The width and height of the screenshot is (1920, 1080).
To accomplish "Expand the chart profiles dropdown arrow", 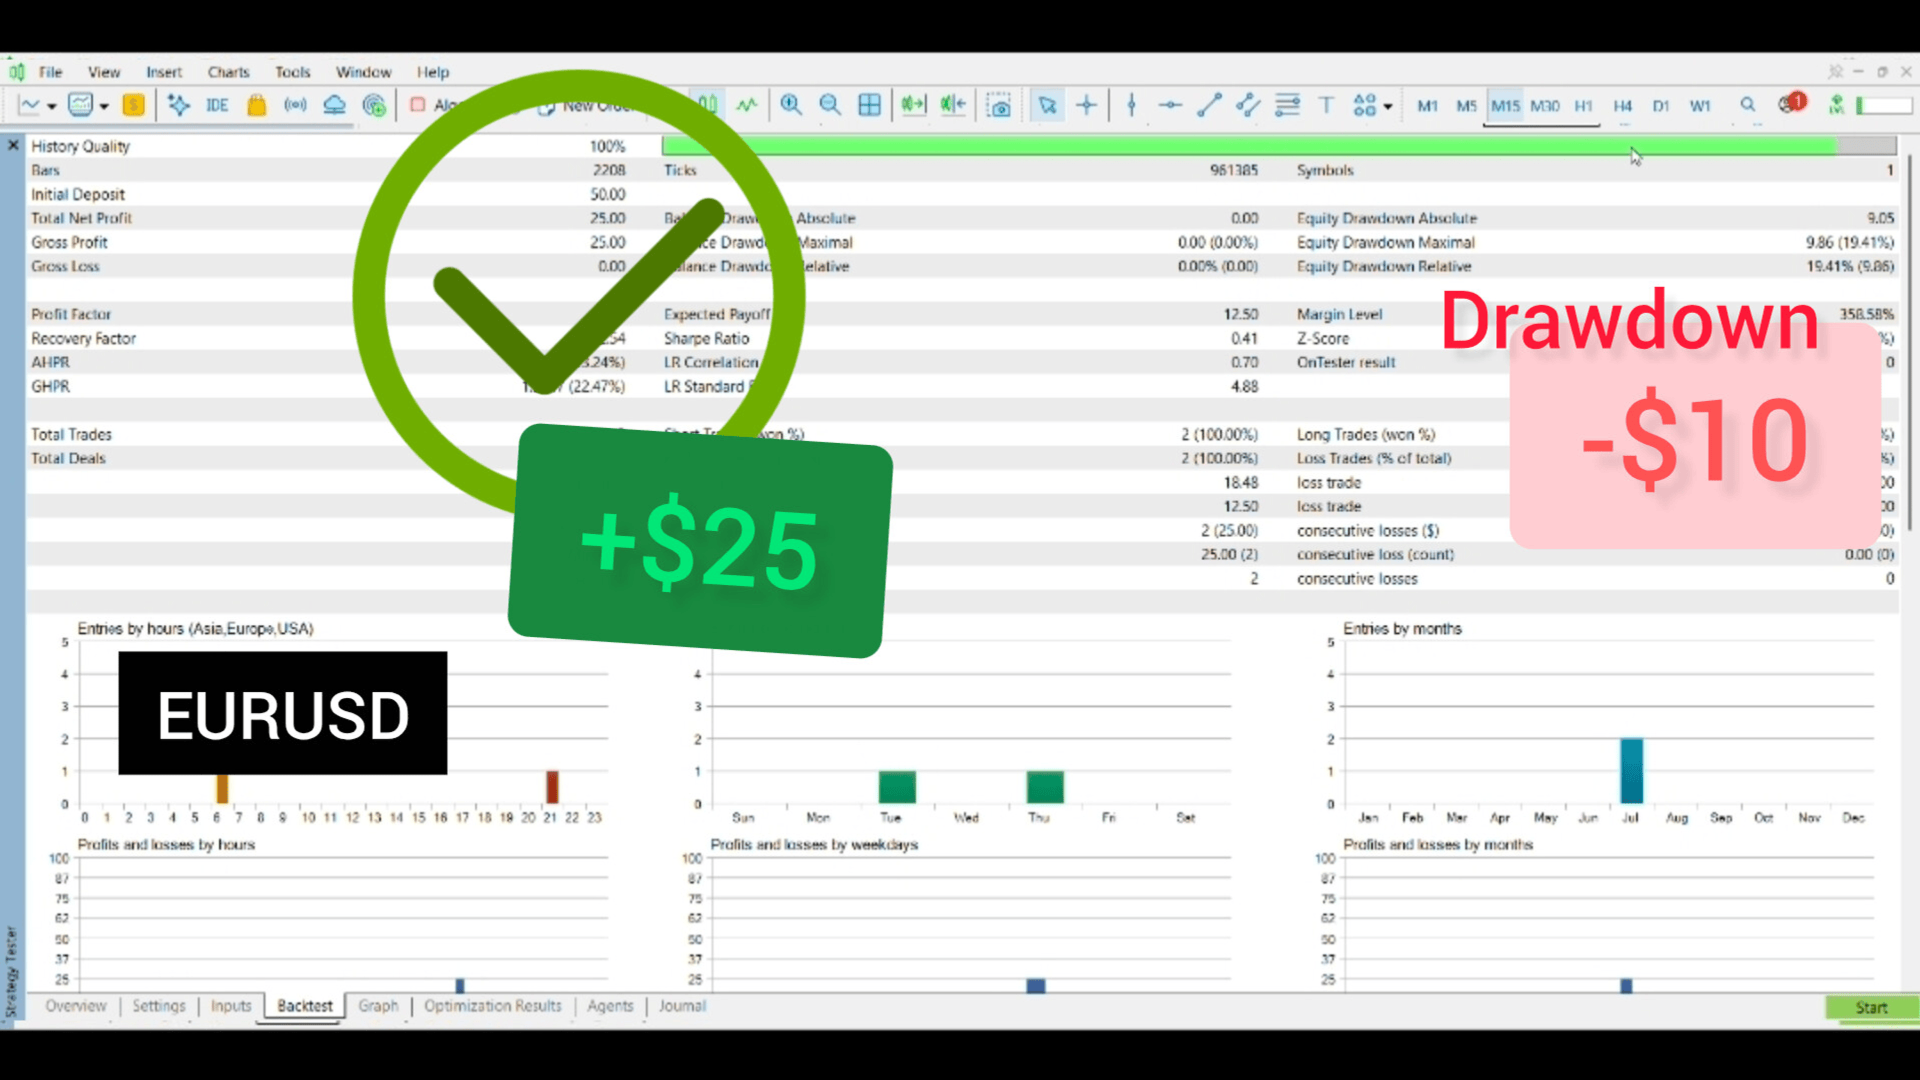I will [x=104, y=107].
